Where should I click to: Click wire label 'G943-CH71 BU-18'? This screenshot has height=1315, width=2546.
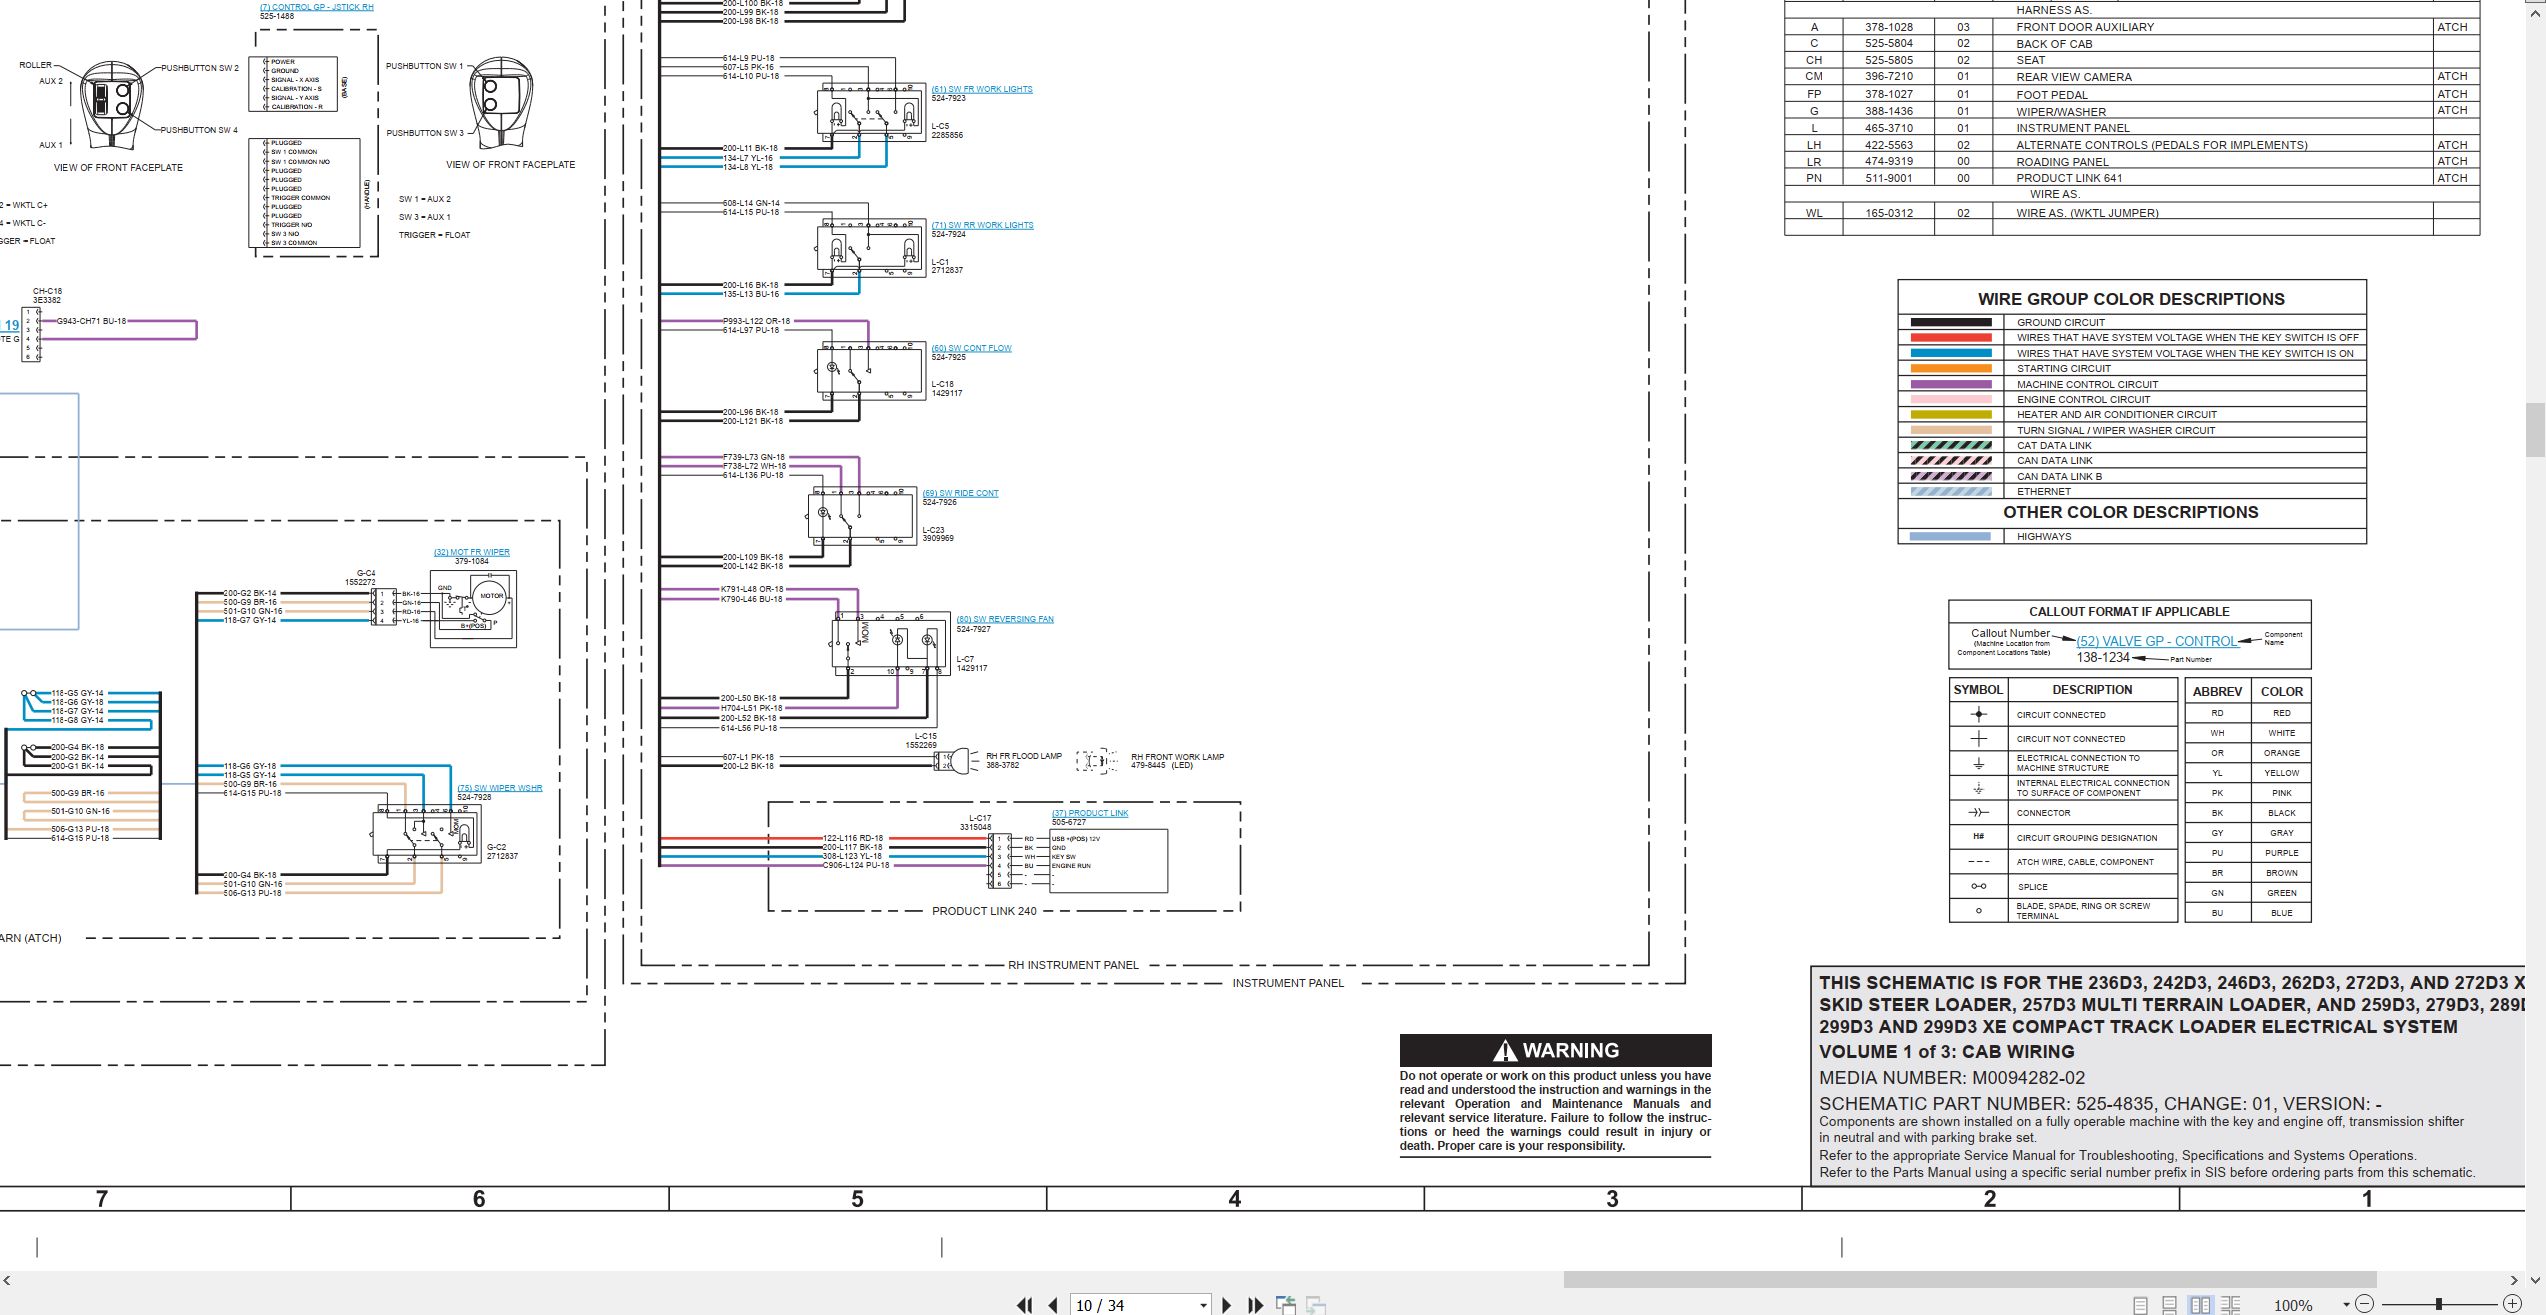pyautogui.click(x=92, y=321)
